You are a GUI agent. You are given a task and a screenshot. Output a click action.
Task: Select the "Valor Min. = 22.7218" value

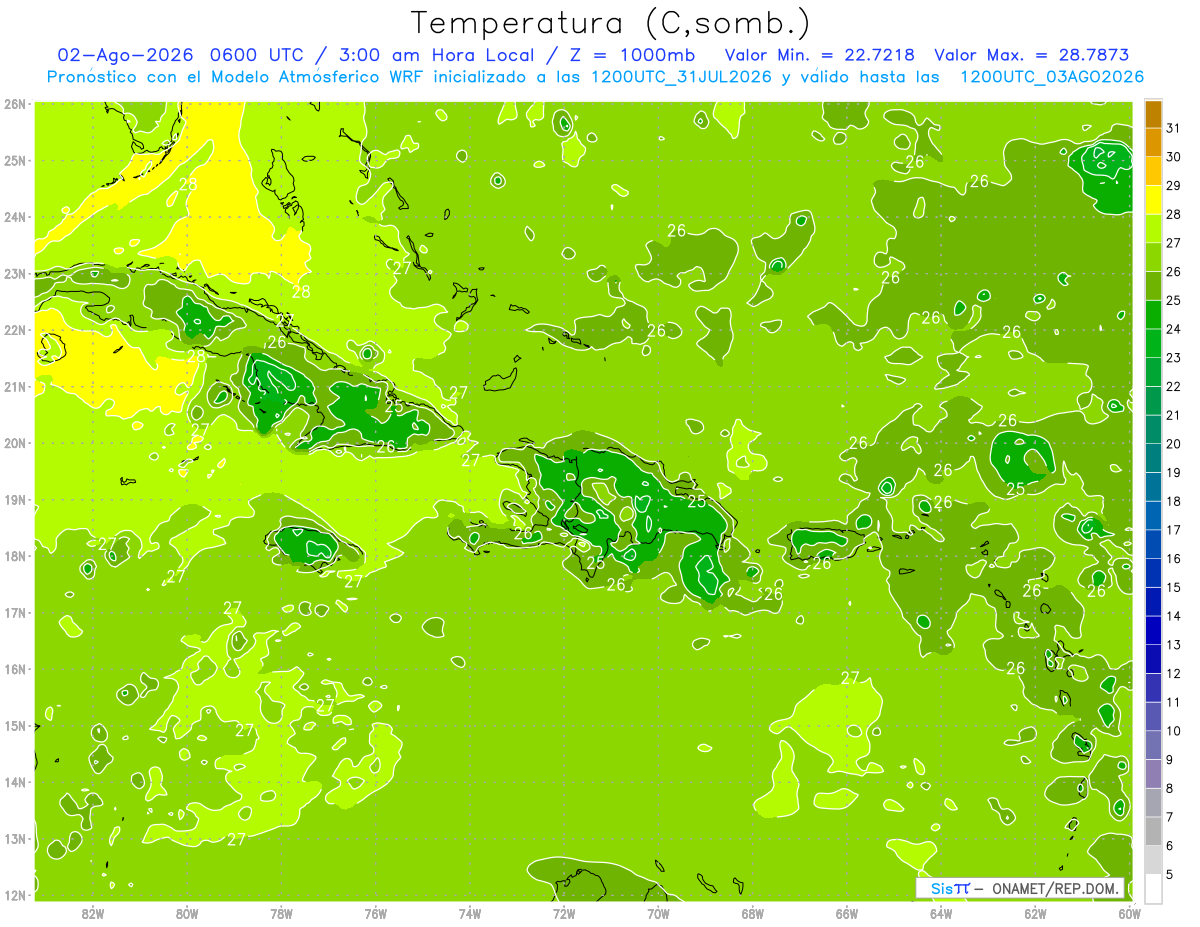pyautogui.click(x=820, y=55)
